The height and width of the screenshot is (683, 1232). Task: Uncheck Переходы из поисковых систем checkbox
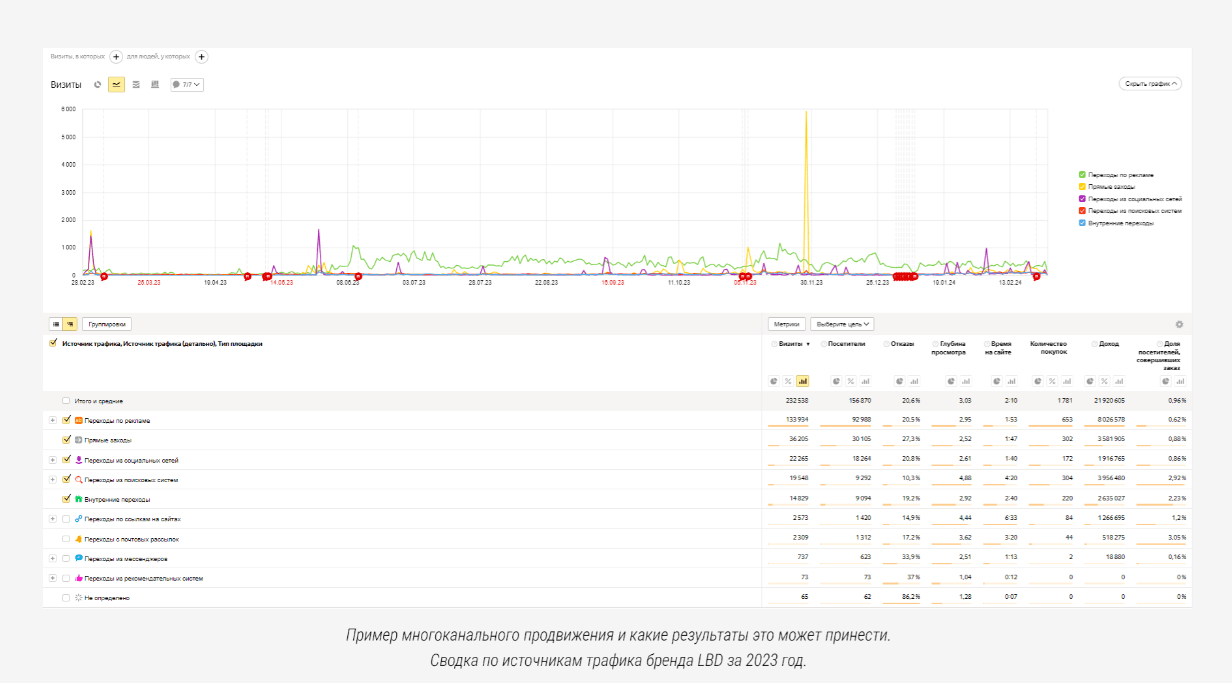click(66, 479)
